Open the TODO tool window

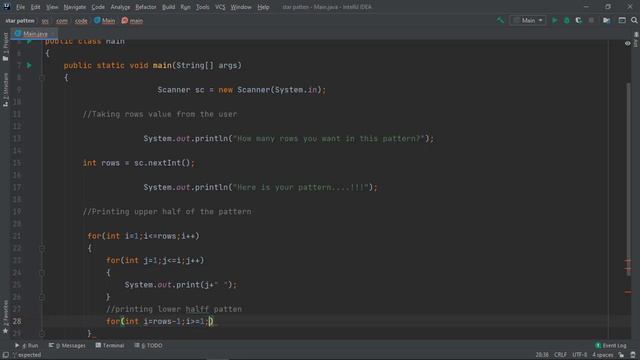(x=149, y=346)
